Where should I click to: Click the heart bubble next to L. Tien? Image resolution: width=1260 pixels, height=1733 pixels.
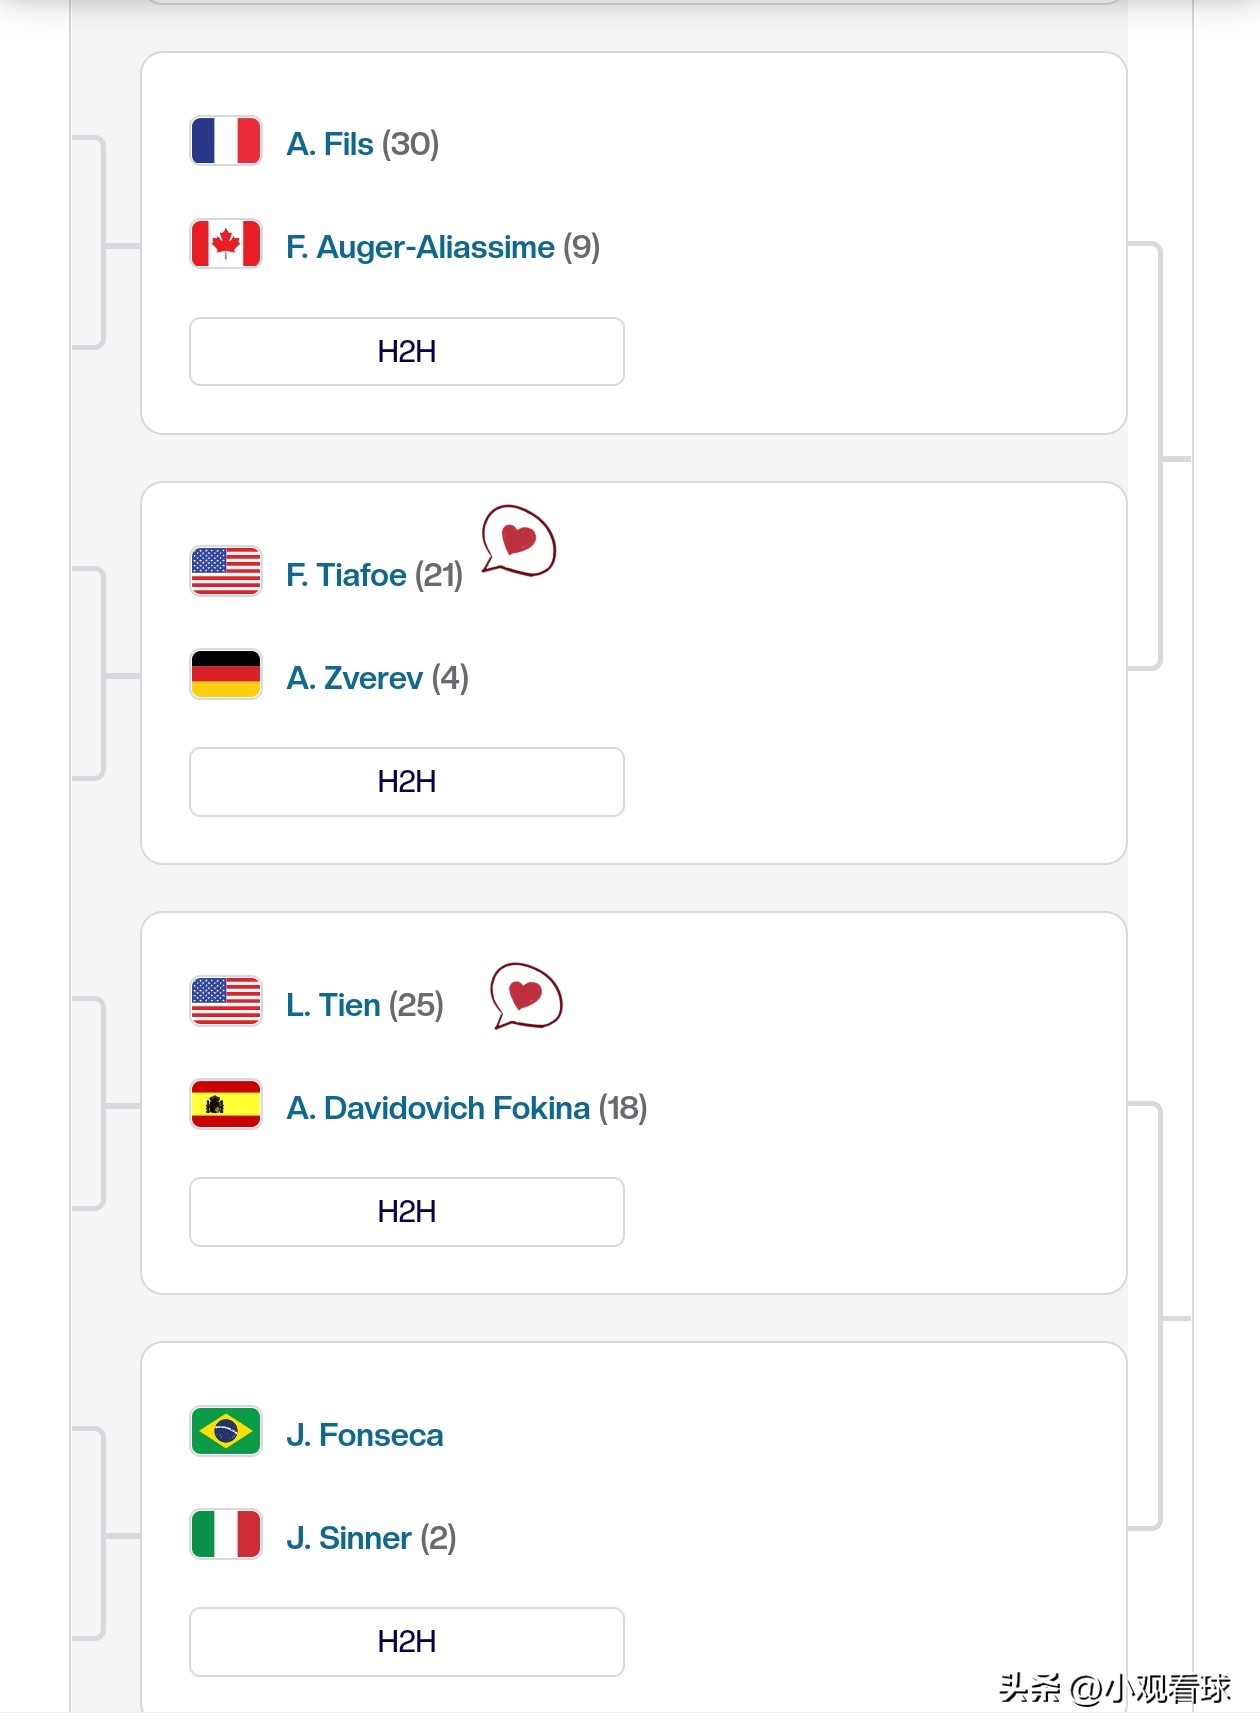pyautogui.click(x=526, y=996)
